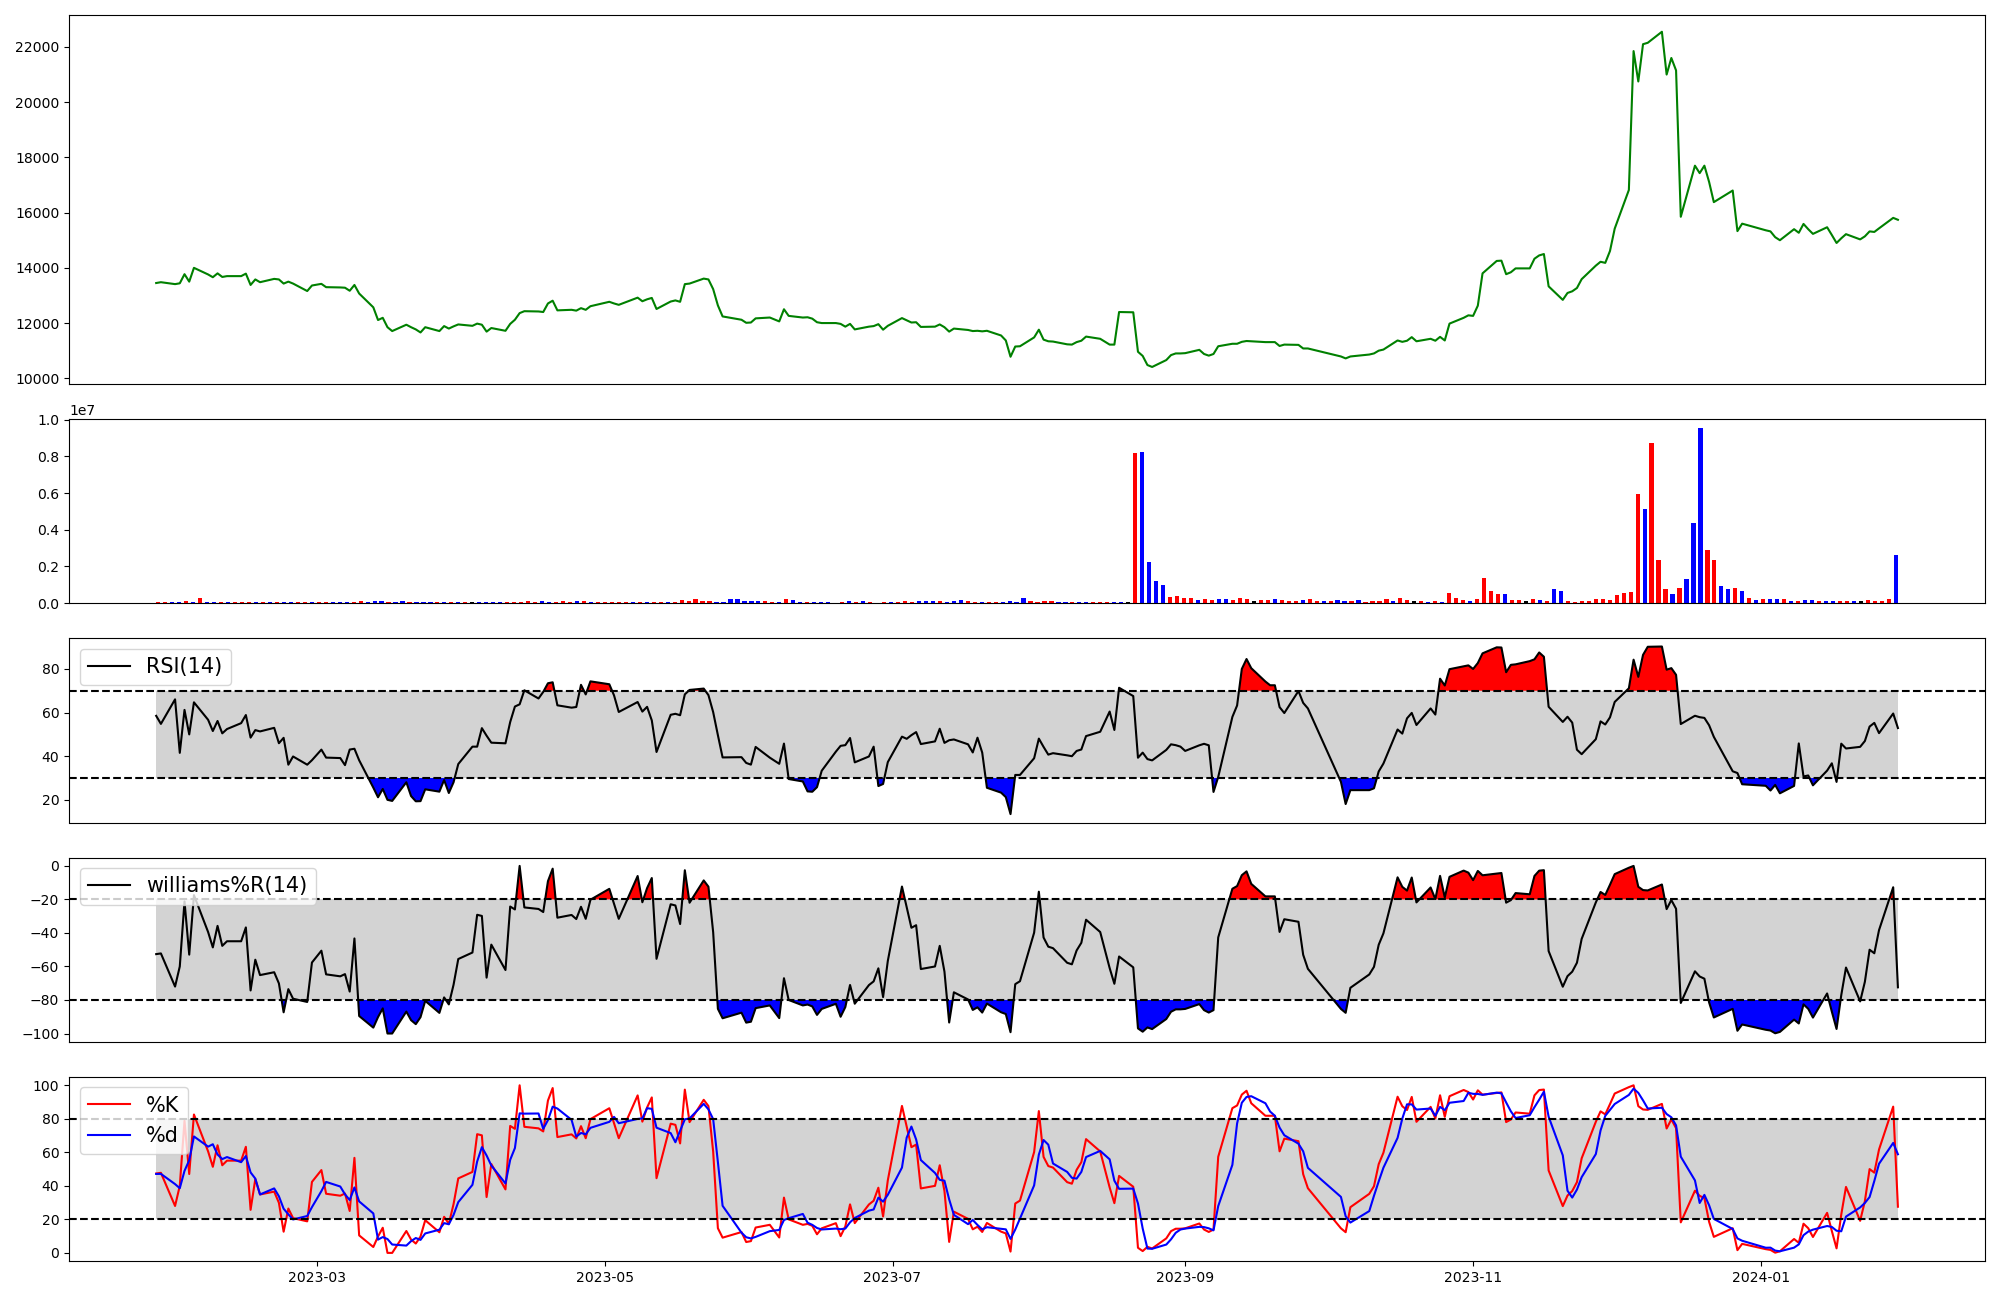Select the %K legend entry text
Viewport: 2000px width, 1300px height.
click(x=162, y=1105)
